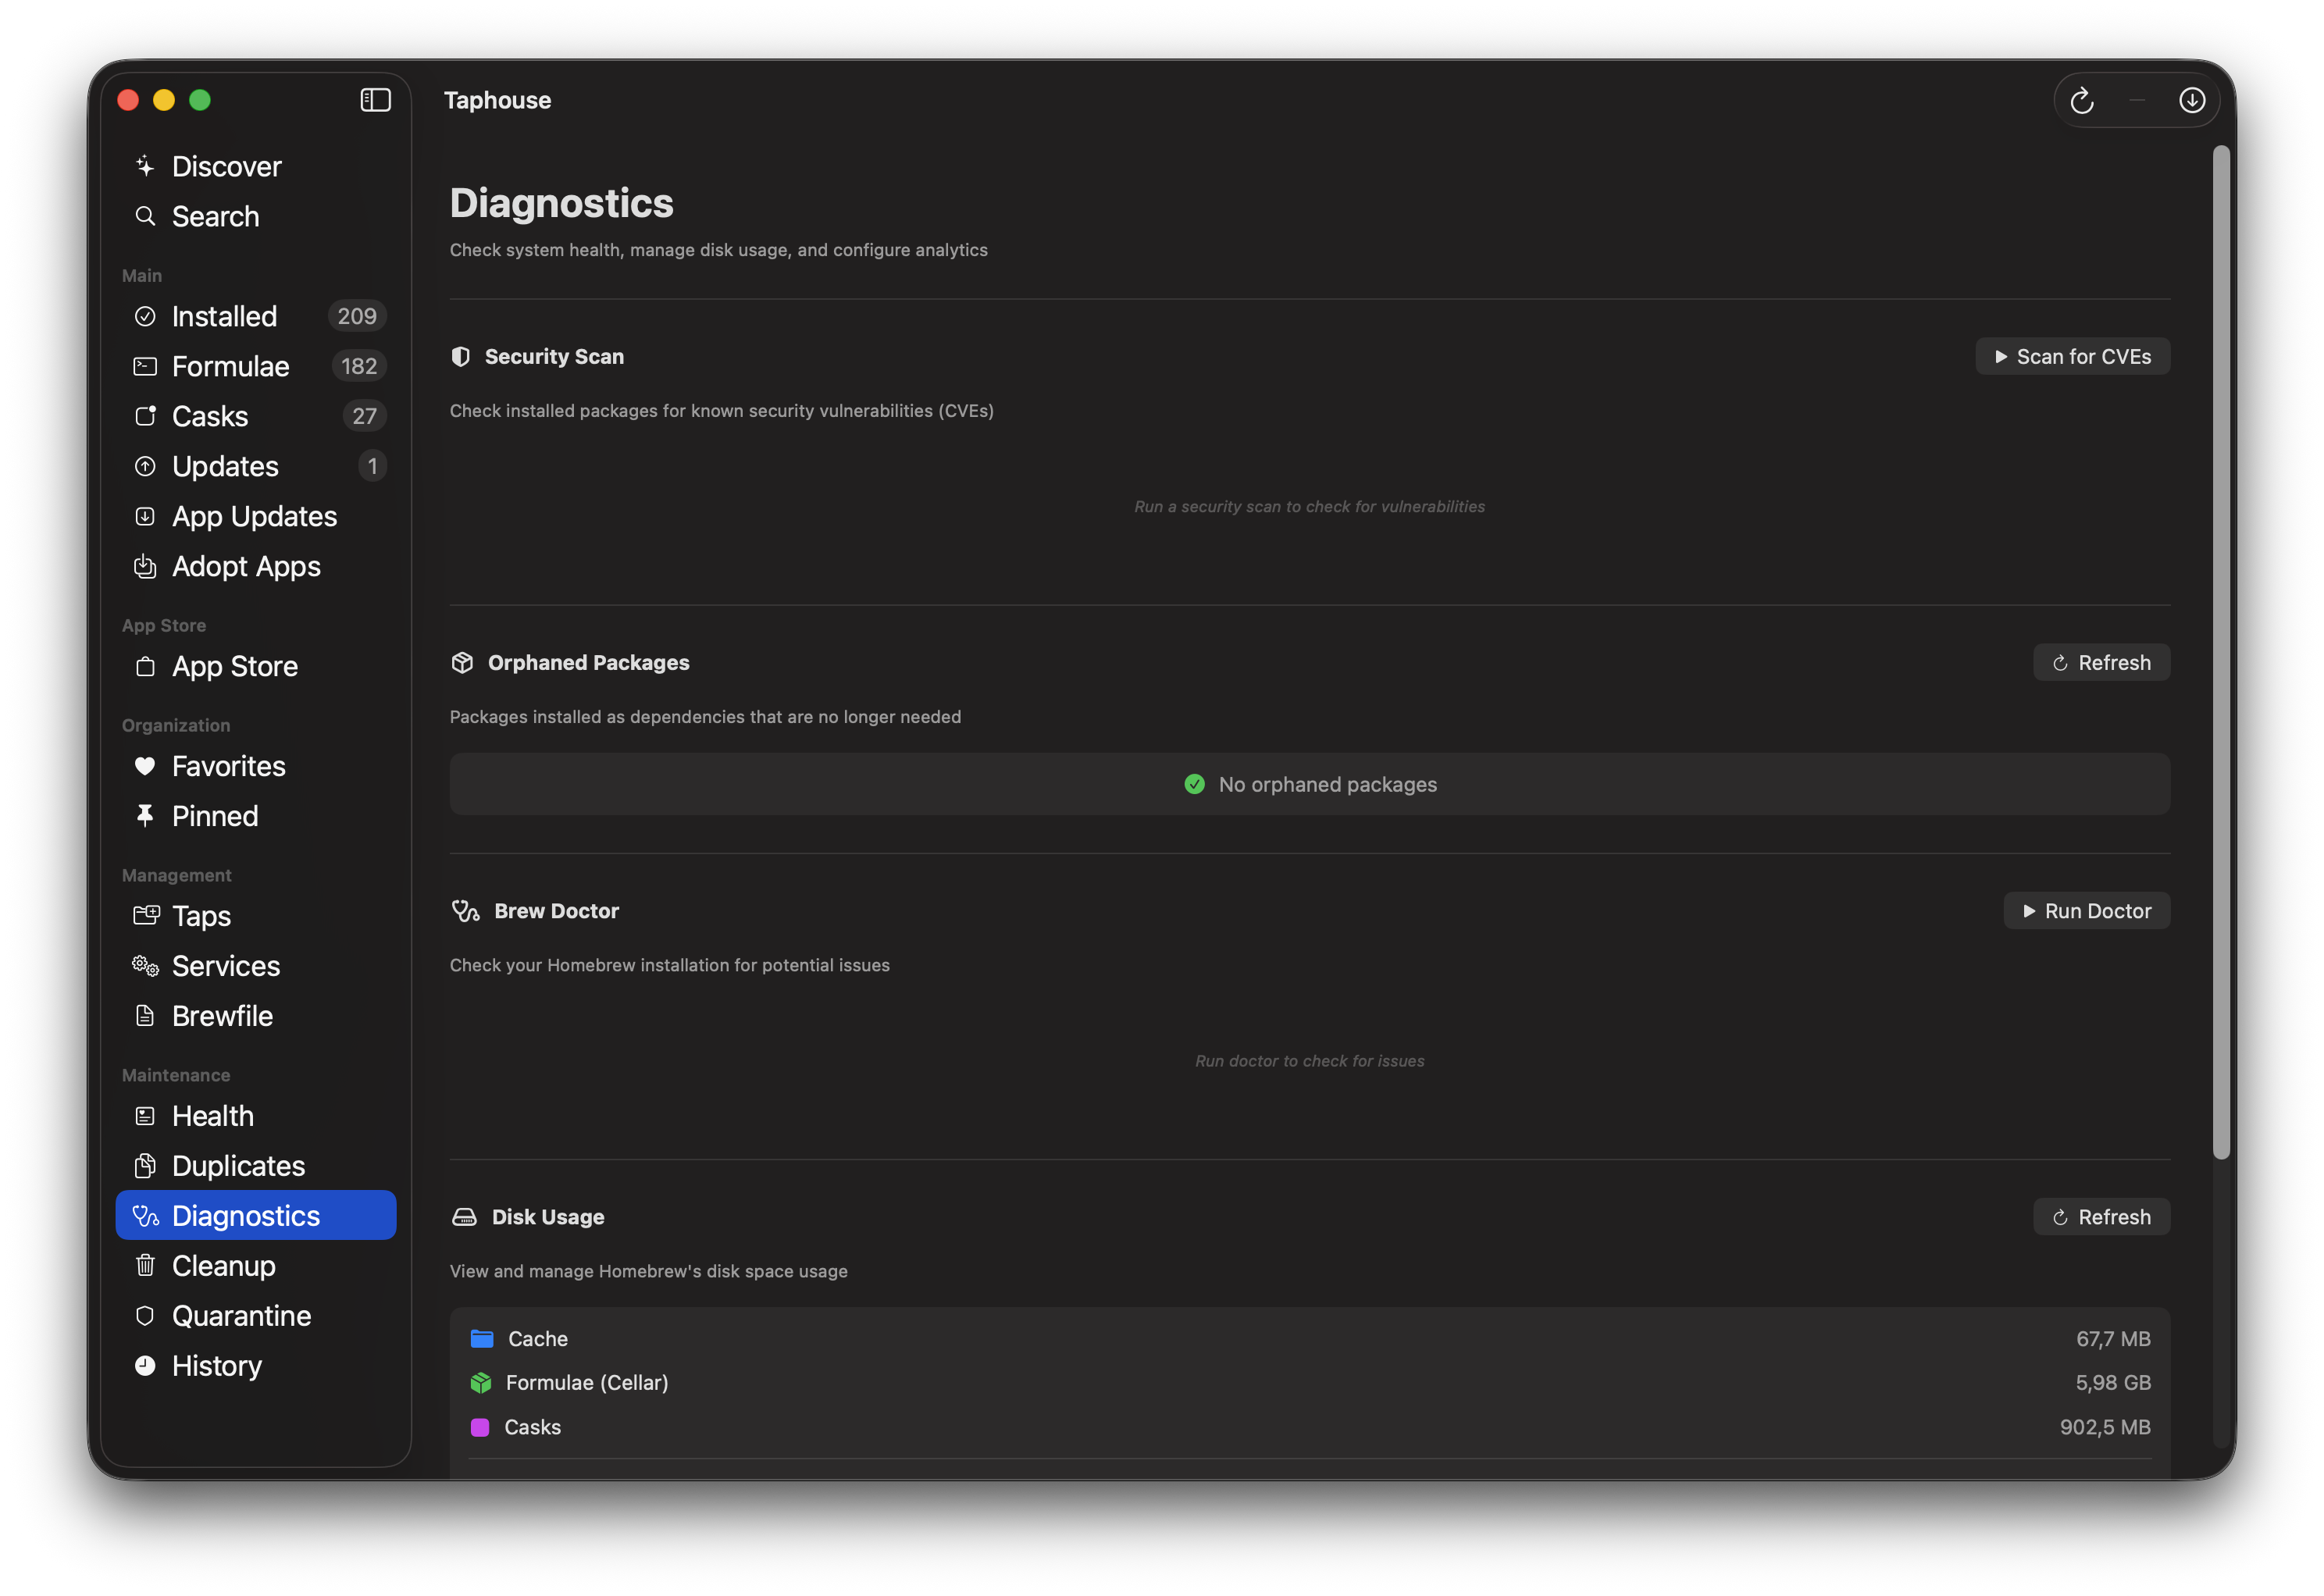Start a scan for CVEs
Screen dimensions: 2324x1596
point(2072,356)
